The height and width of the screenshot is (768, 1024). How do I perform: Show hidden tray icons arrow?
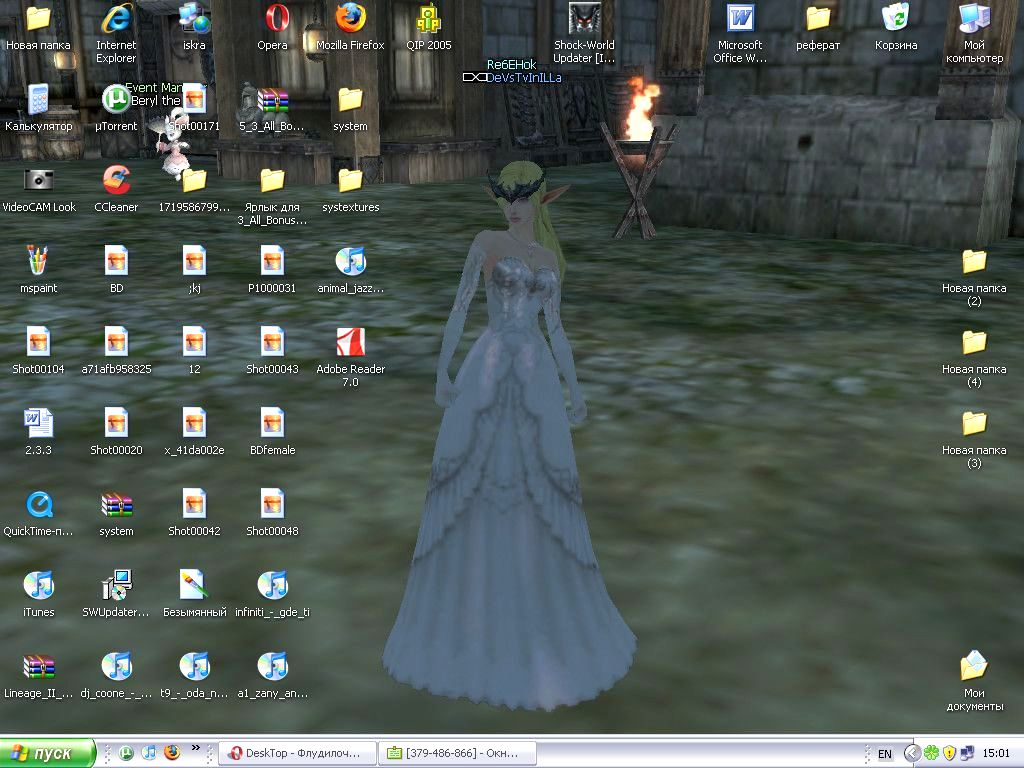click(x=912, y=754)
